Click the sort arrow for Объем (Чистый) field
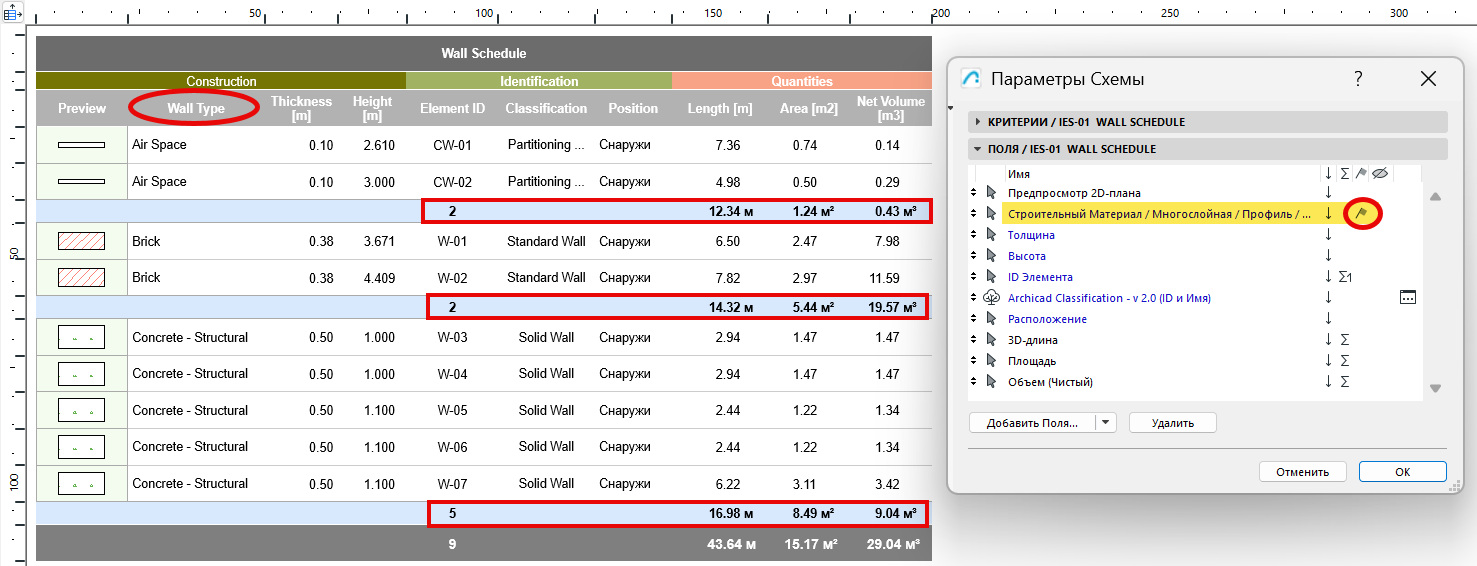 (x=1329, y=382)
